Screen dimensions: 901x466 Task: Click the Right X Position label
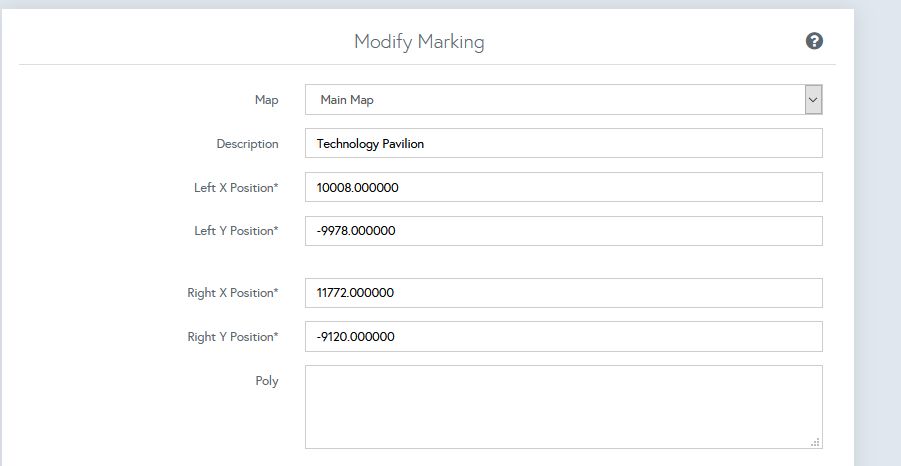click(x=232, y=293)
